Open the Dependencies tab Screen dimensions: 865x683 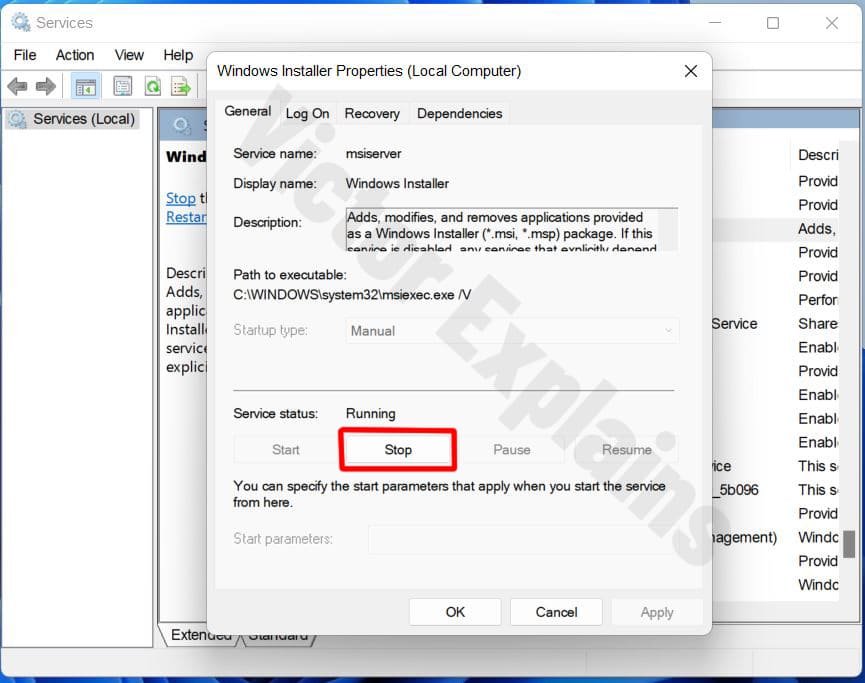[x=460, y=114]
